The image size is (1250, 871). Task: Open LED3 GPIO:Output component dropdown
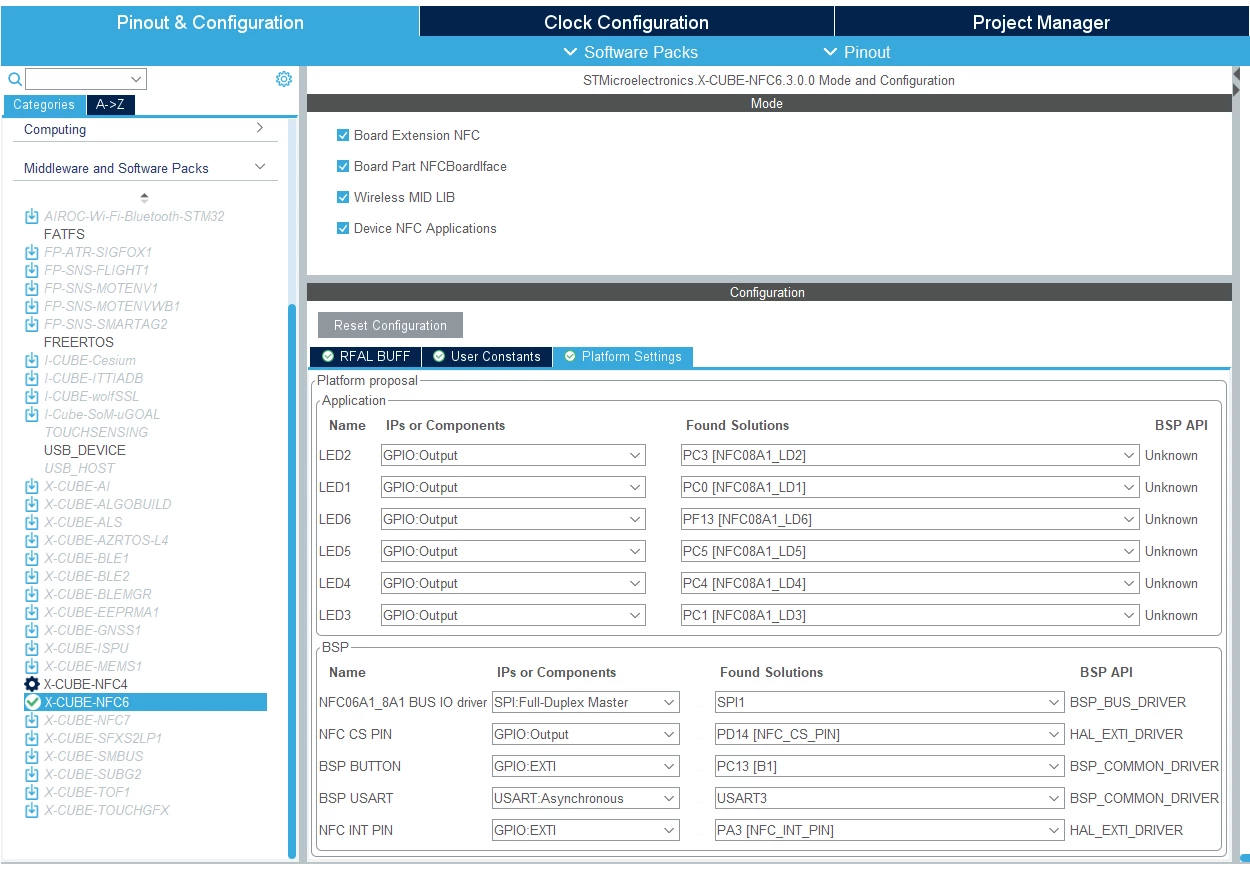[513, 615]
